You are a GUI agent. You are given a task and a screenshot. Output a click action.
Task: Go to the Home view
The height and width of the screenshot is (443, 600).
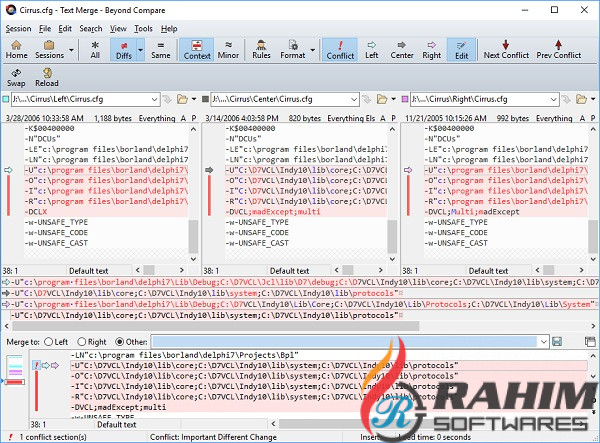point(16,50)
